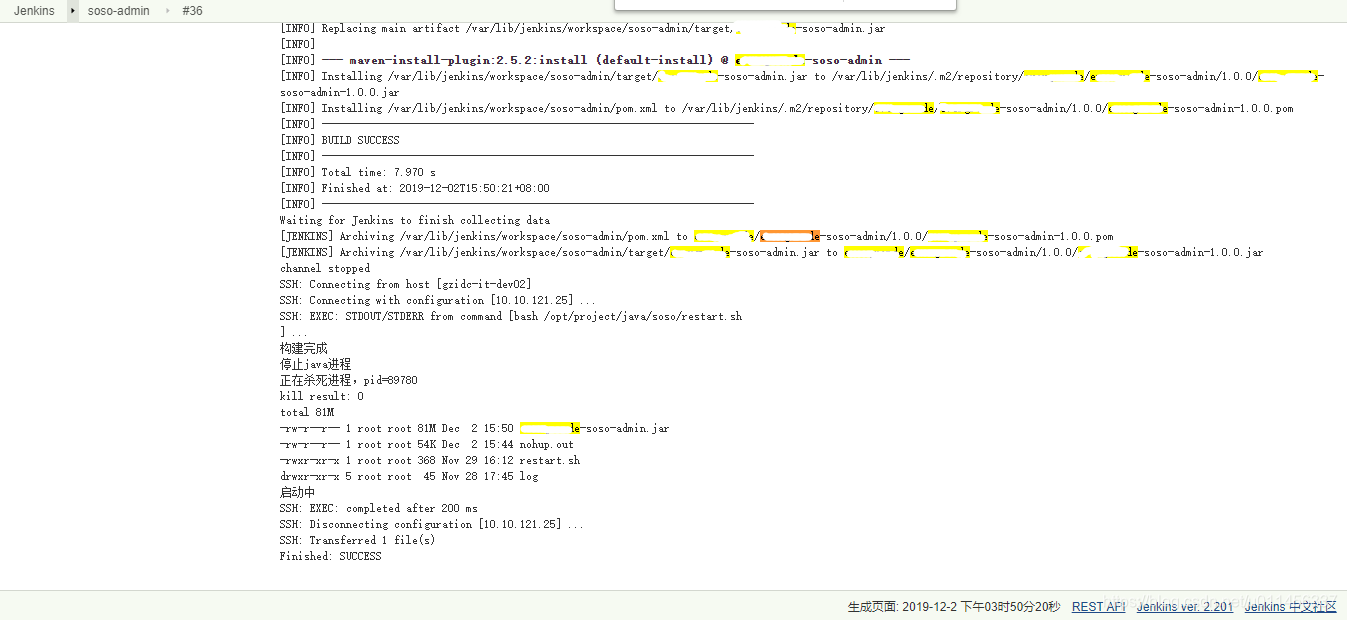The image size is (1347, 620).
Task: Click 'SSH: EXEC: completed after 200 ms'
Action: coord(379,508)
